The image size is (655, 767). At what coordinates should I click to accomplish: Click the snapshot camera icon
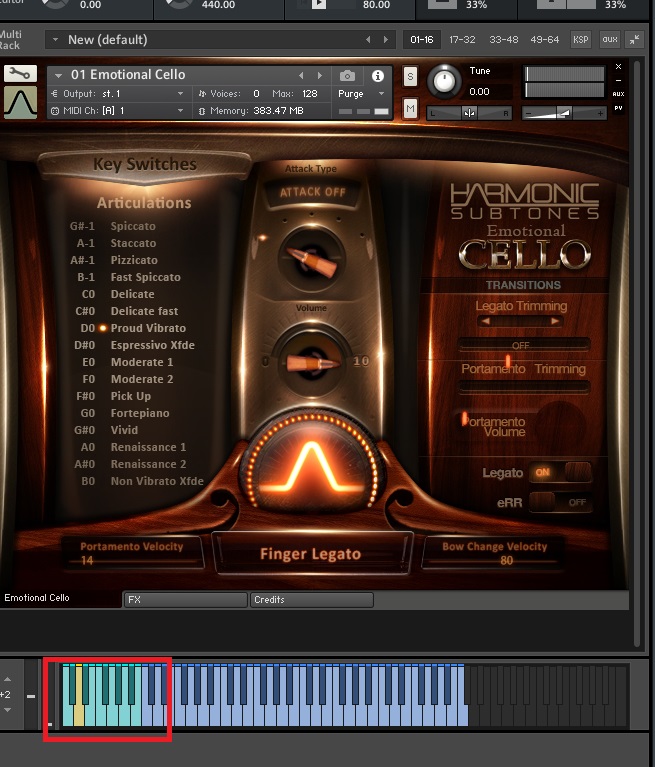point(347,76)
